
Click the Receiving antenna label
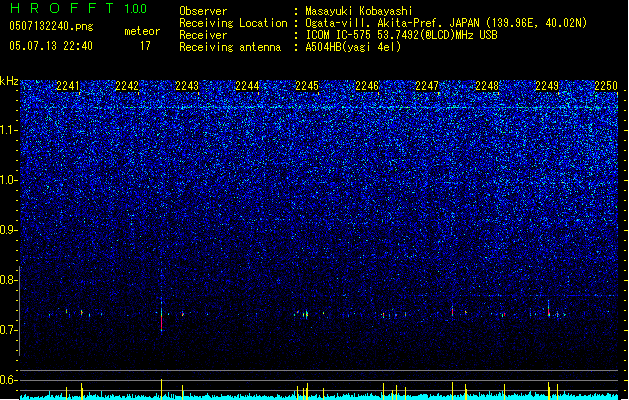pyautogui.click(x=230, y=47)
